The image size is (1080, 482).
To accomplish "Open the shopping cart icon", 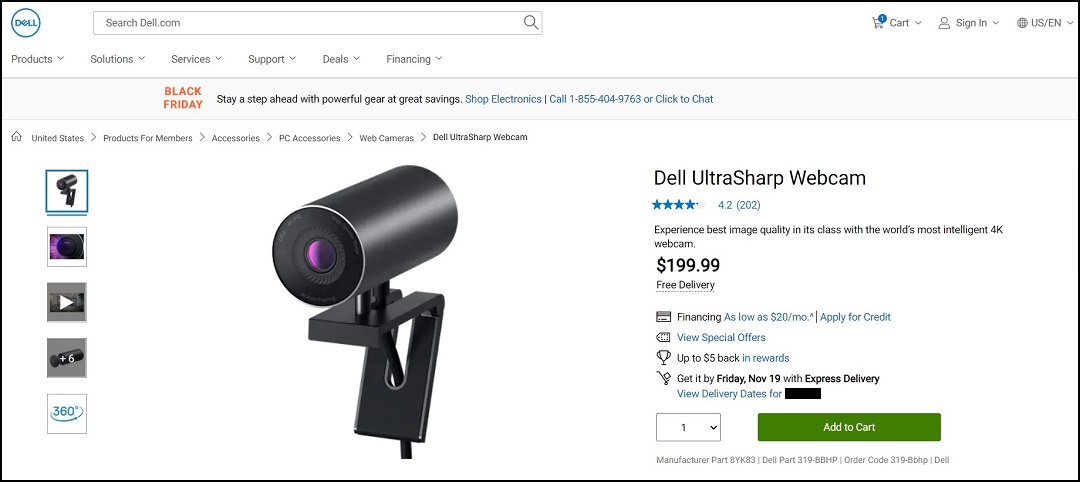I will coord(878,22).
